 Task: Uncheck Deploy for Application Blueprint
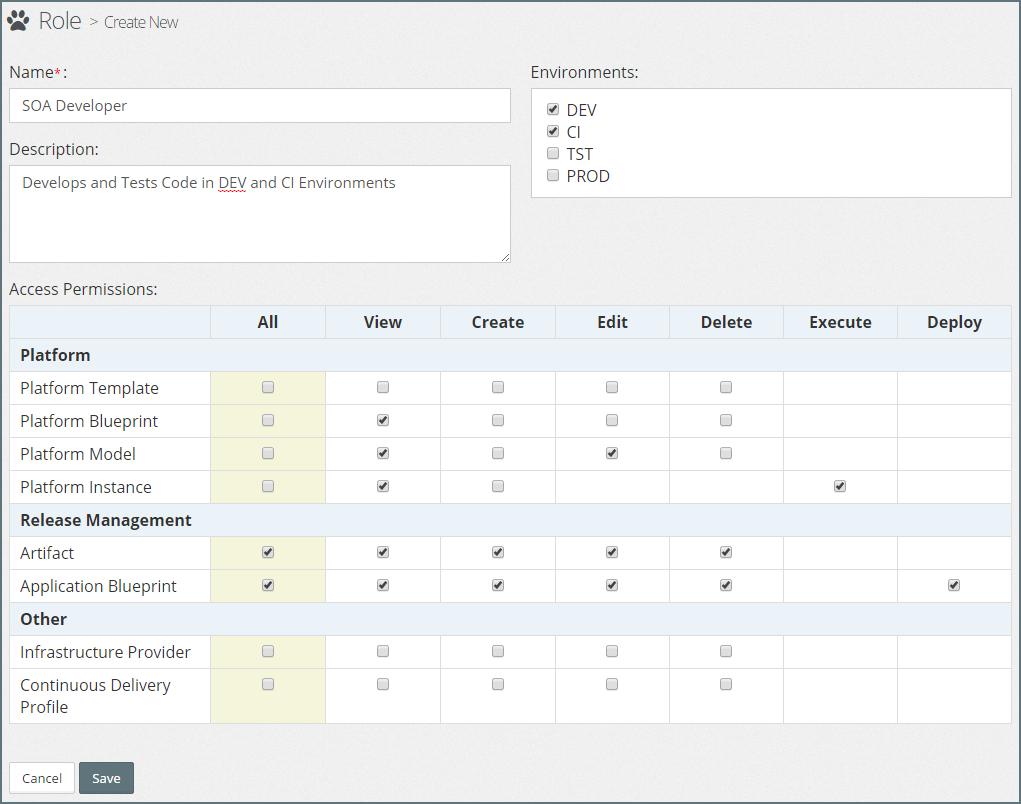(x=954, y=586)
